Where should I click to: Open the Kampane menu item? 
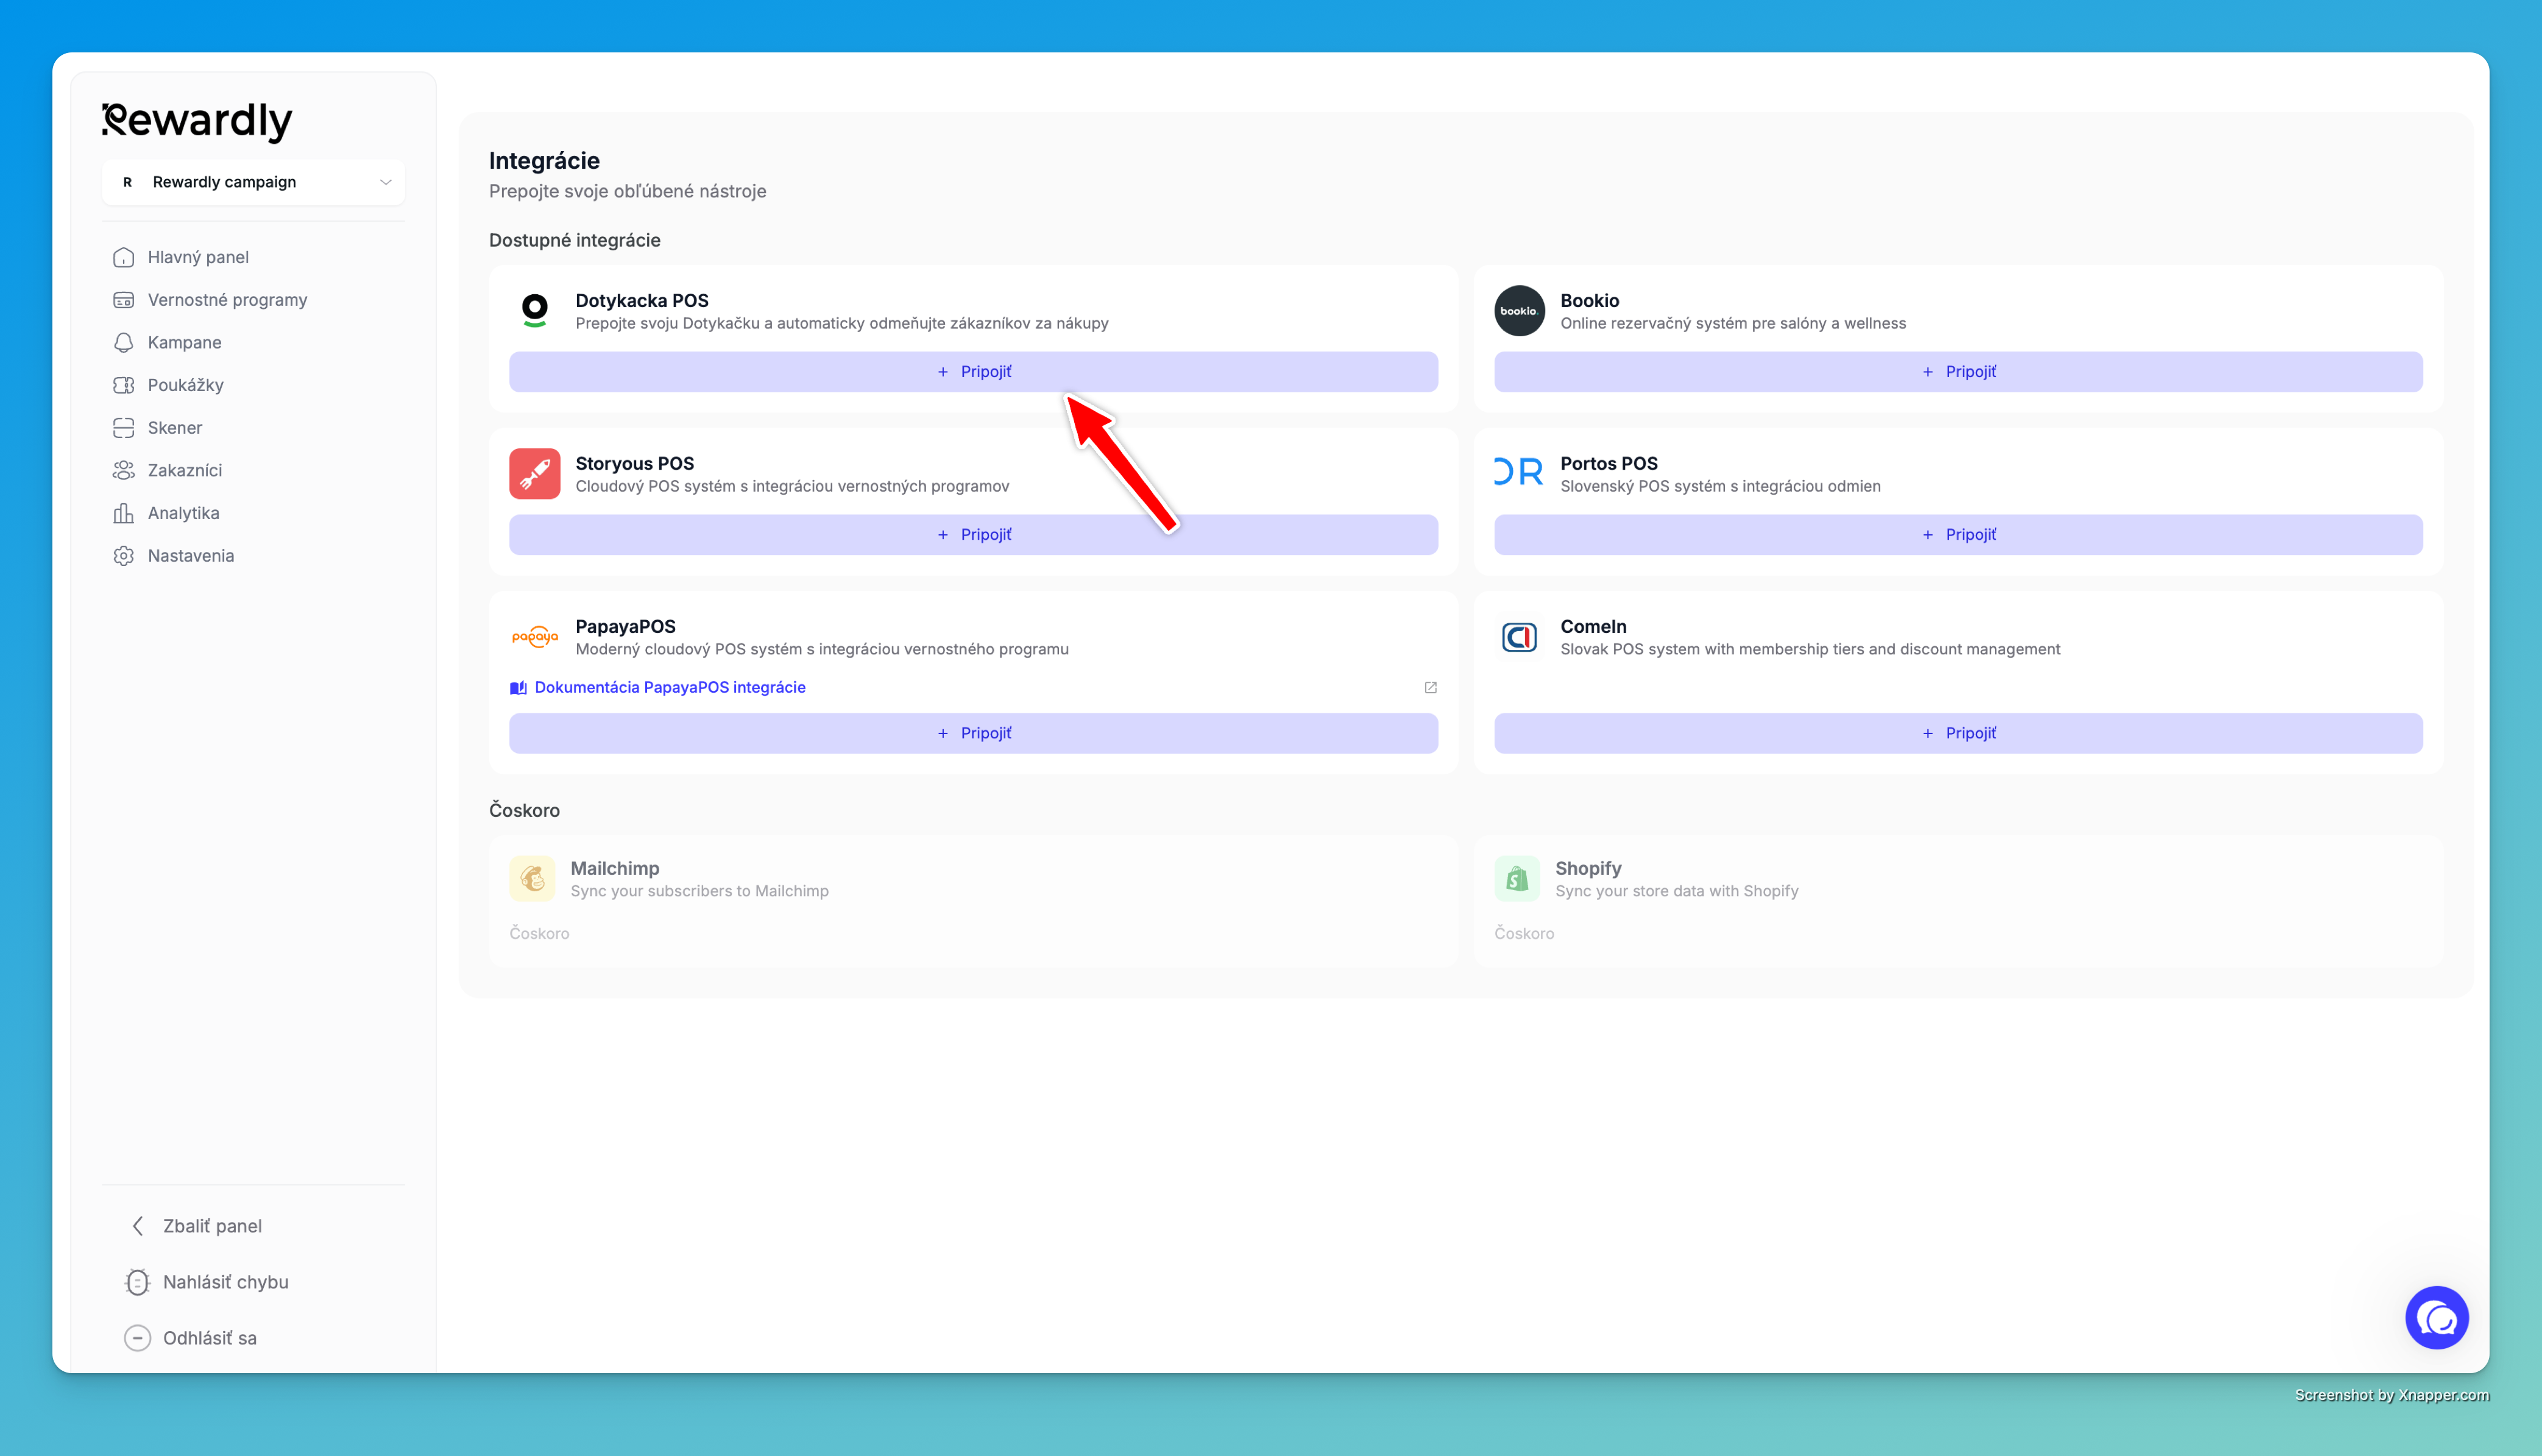(x=184, y=342)
